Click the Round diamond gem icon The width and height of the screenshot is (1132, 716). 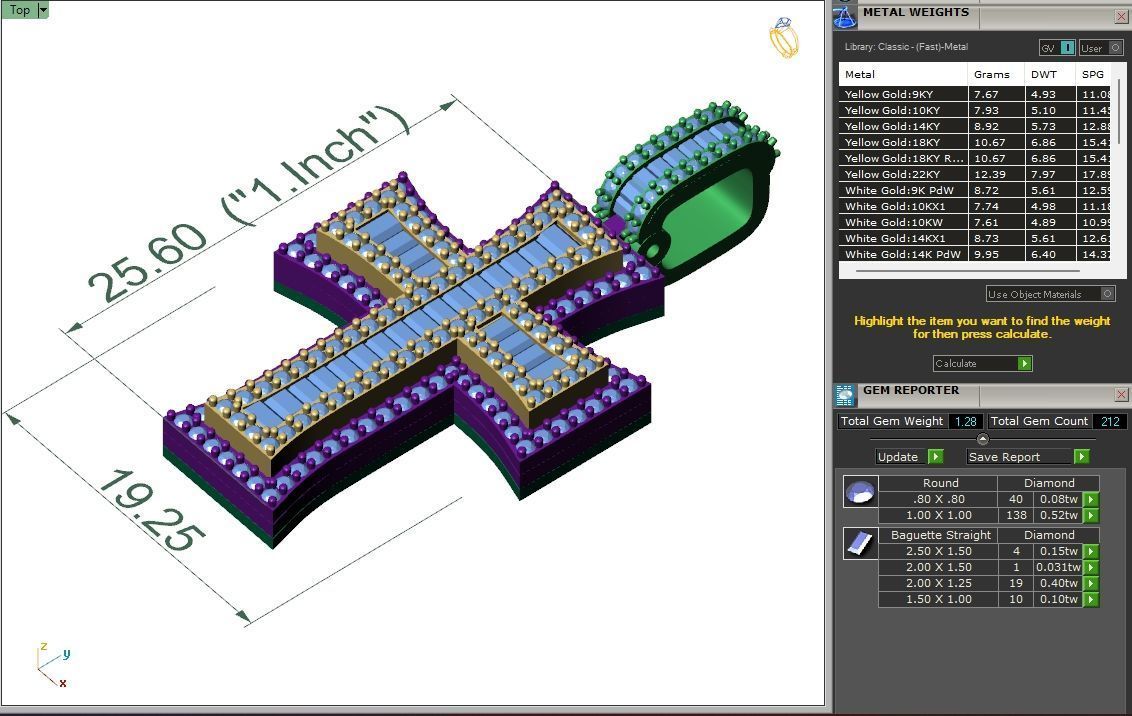point(861,492)
